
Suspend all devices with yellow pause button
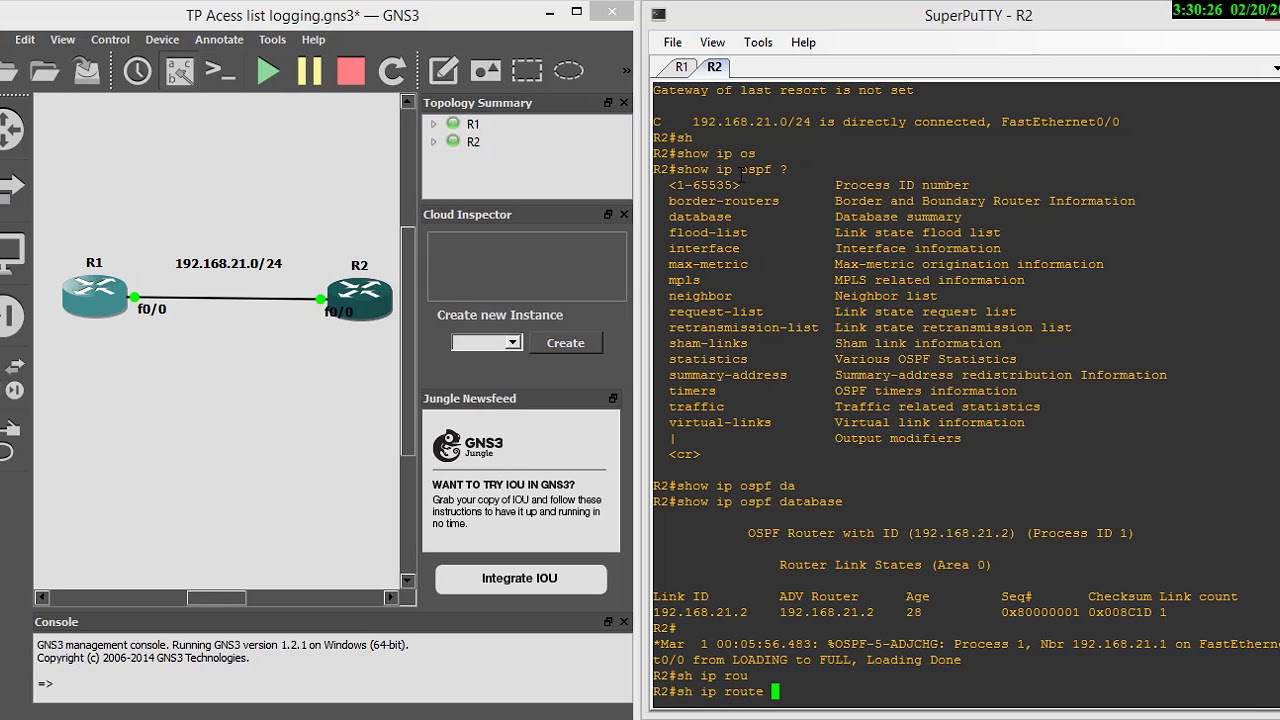pos(309,71)
